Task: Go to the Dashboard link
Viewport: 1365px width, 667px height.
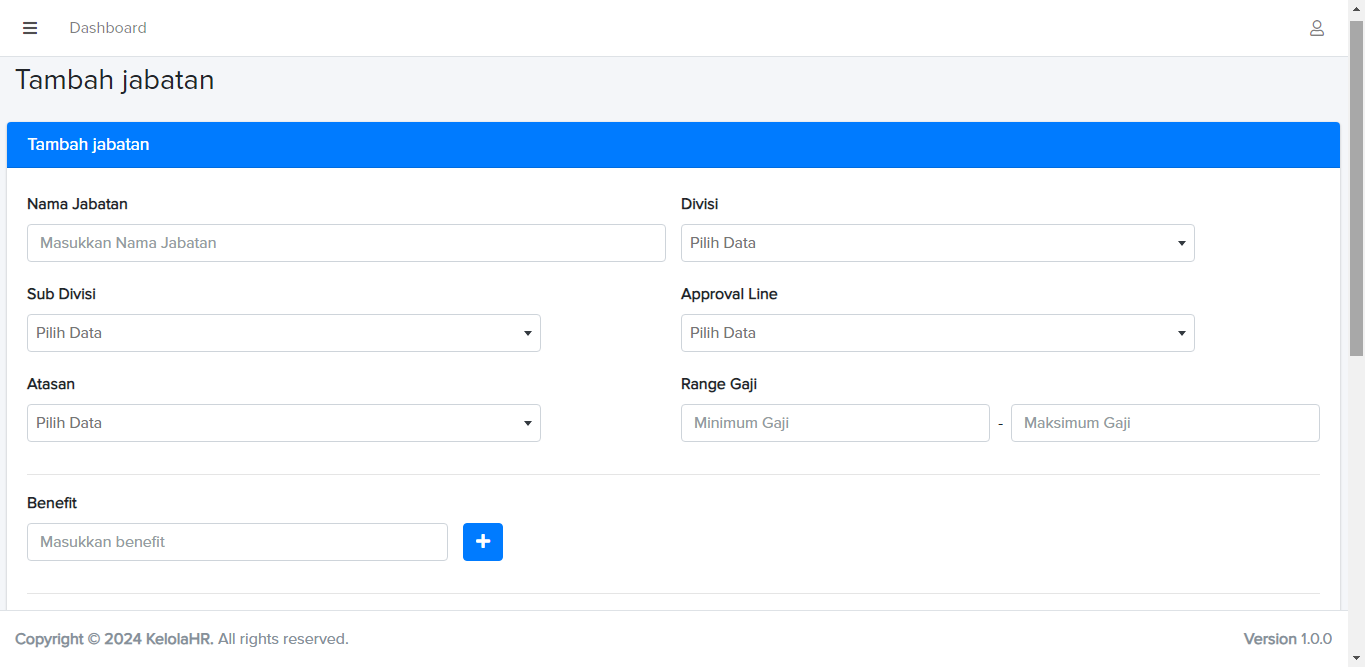Action: [x=108, y=28]
